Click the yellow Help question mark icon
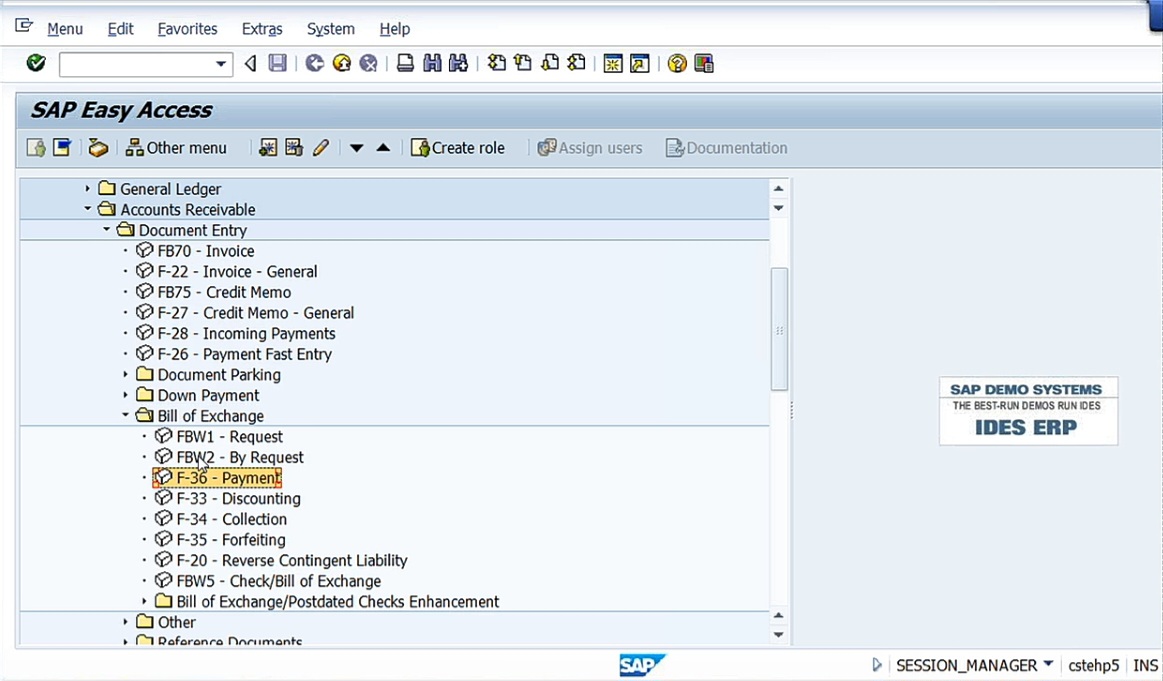This screenshot has height=681, width=1163. click(x=676, y=63)
